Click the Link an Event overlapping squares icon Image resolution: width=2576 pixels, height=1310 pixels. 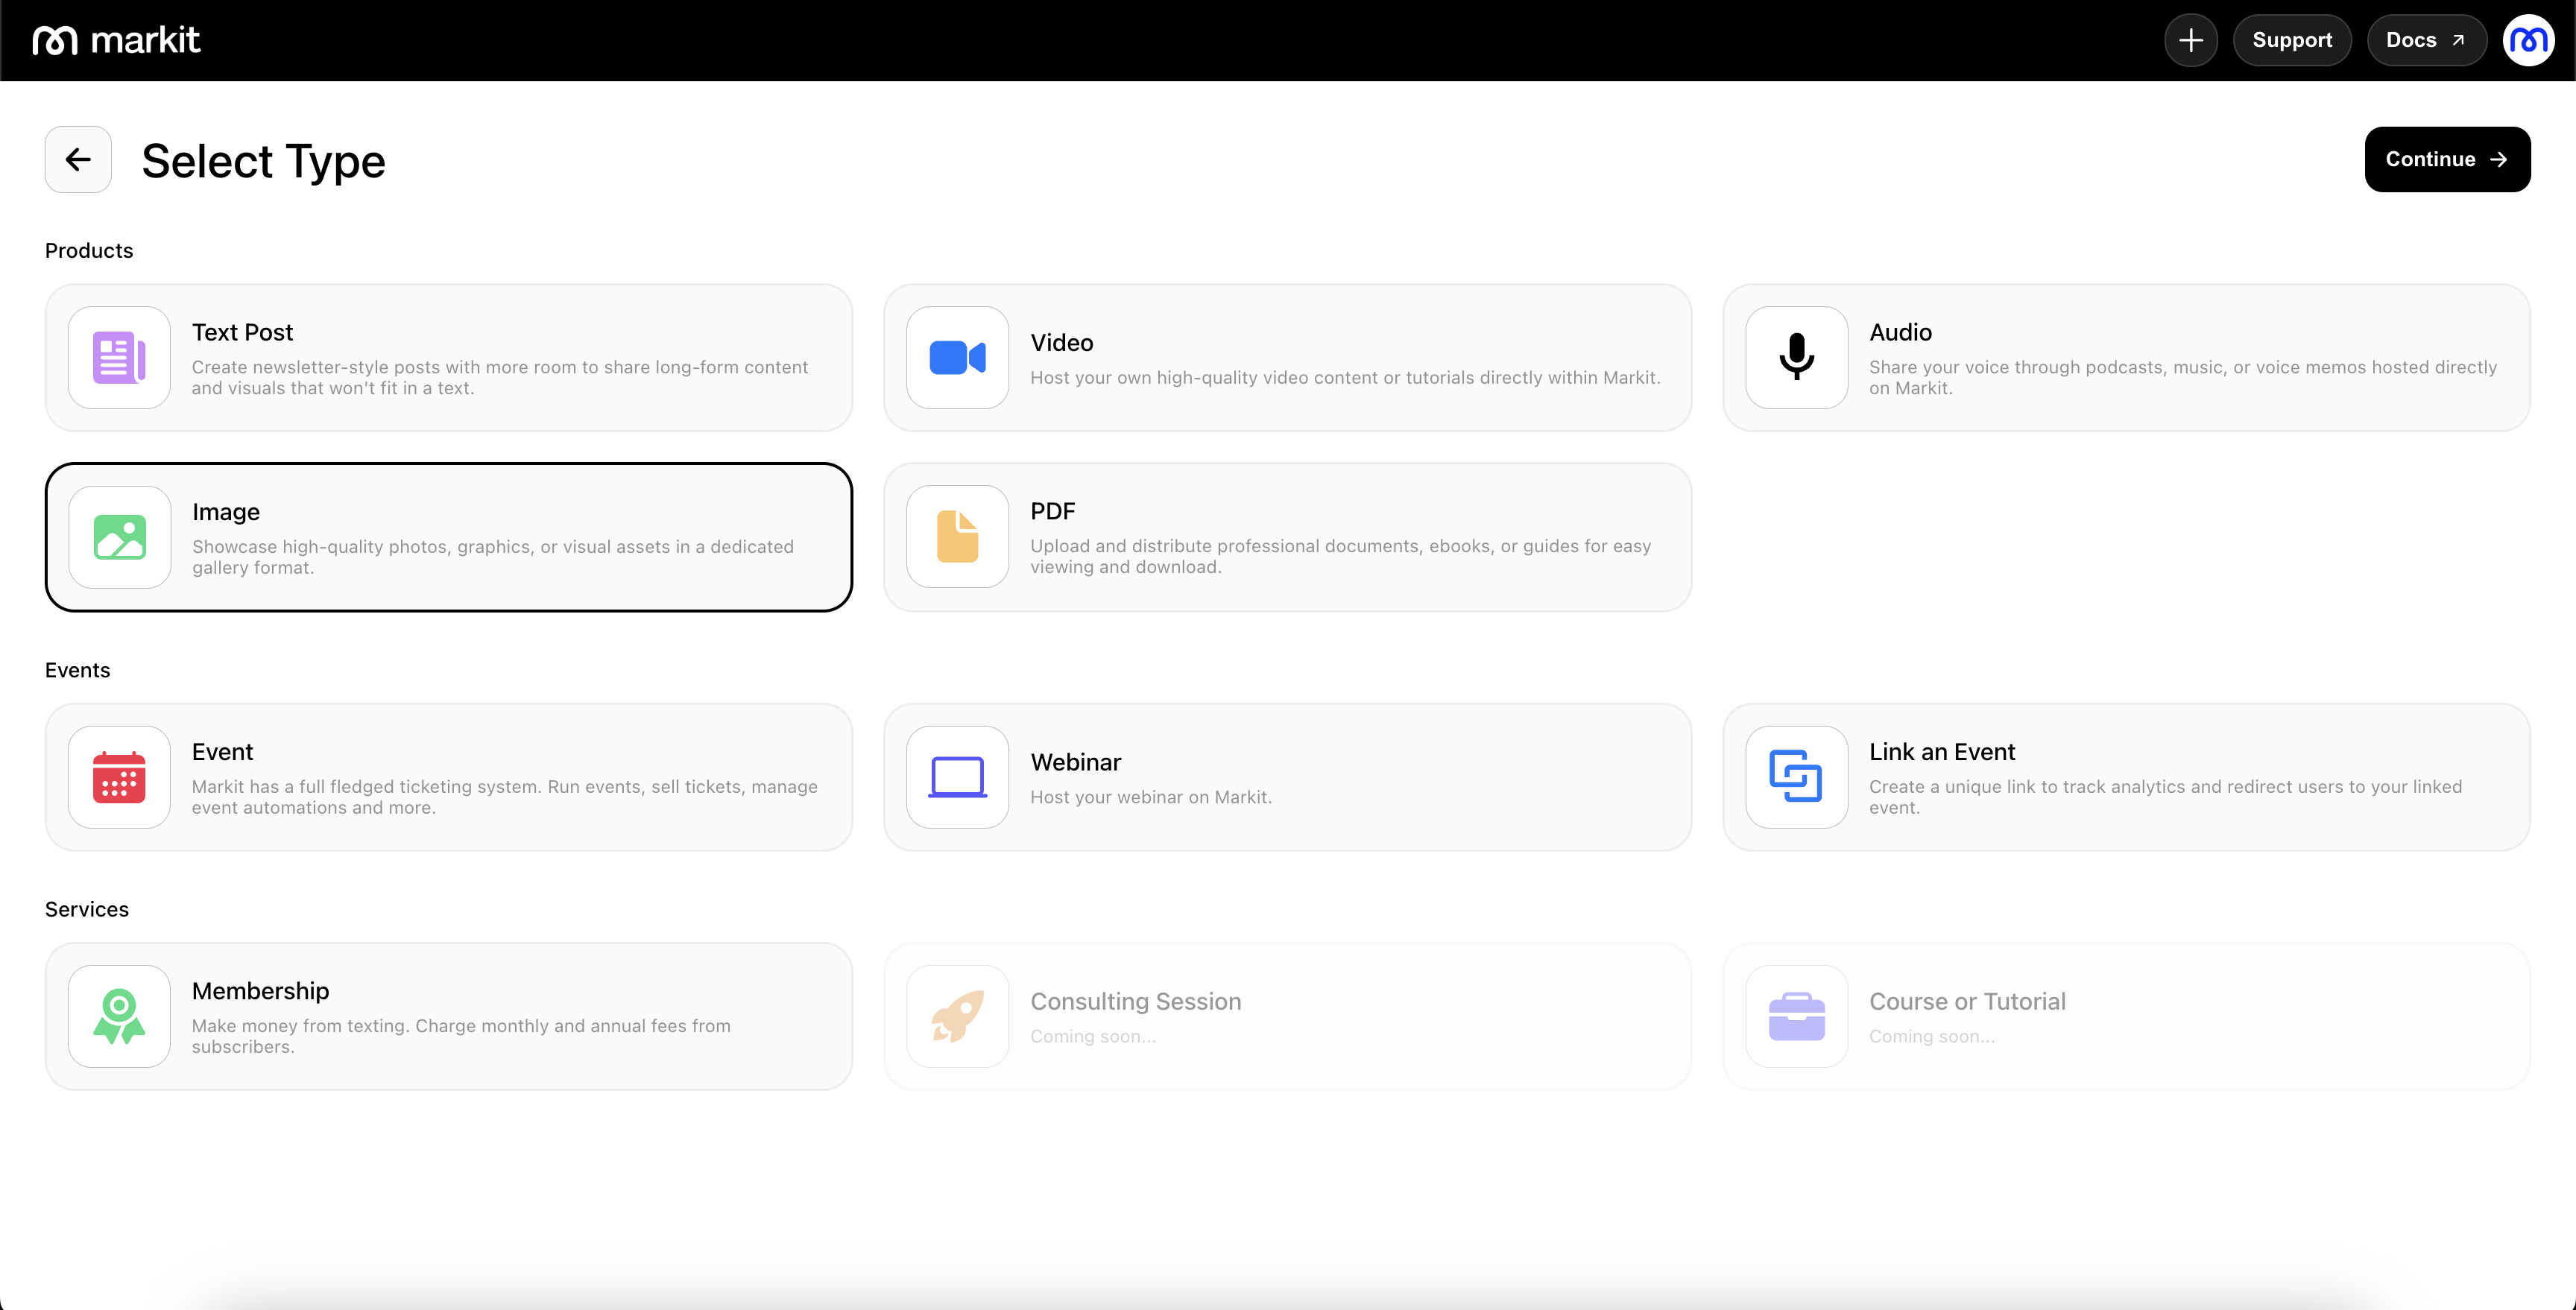click(x=1796, y=777)
